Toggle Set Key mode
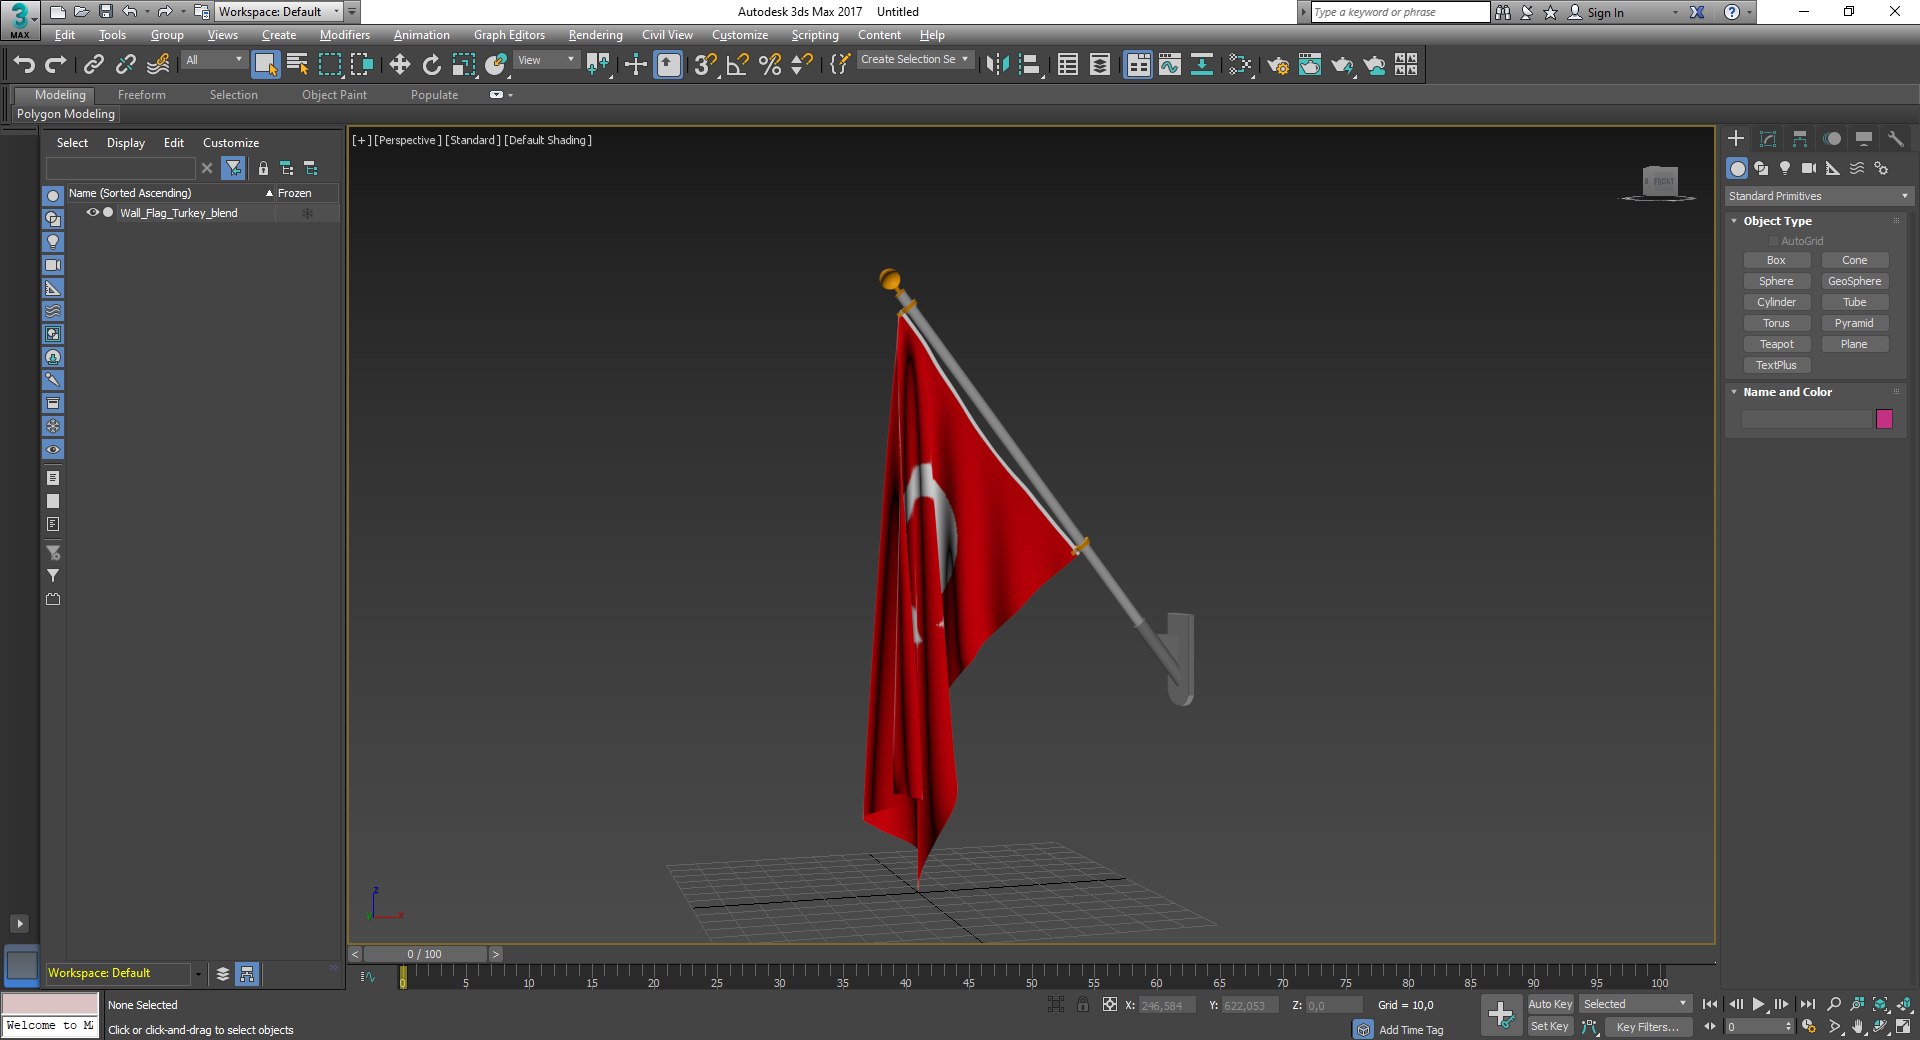 coord(1550,1026)
